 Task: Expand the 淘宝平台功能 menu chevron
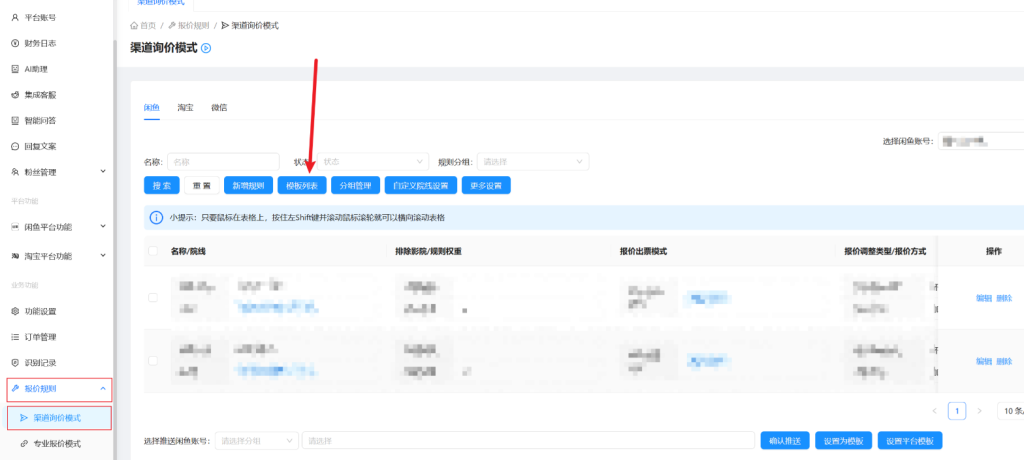point(103,256)
